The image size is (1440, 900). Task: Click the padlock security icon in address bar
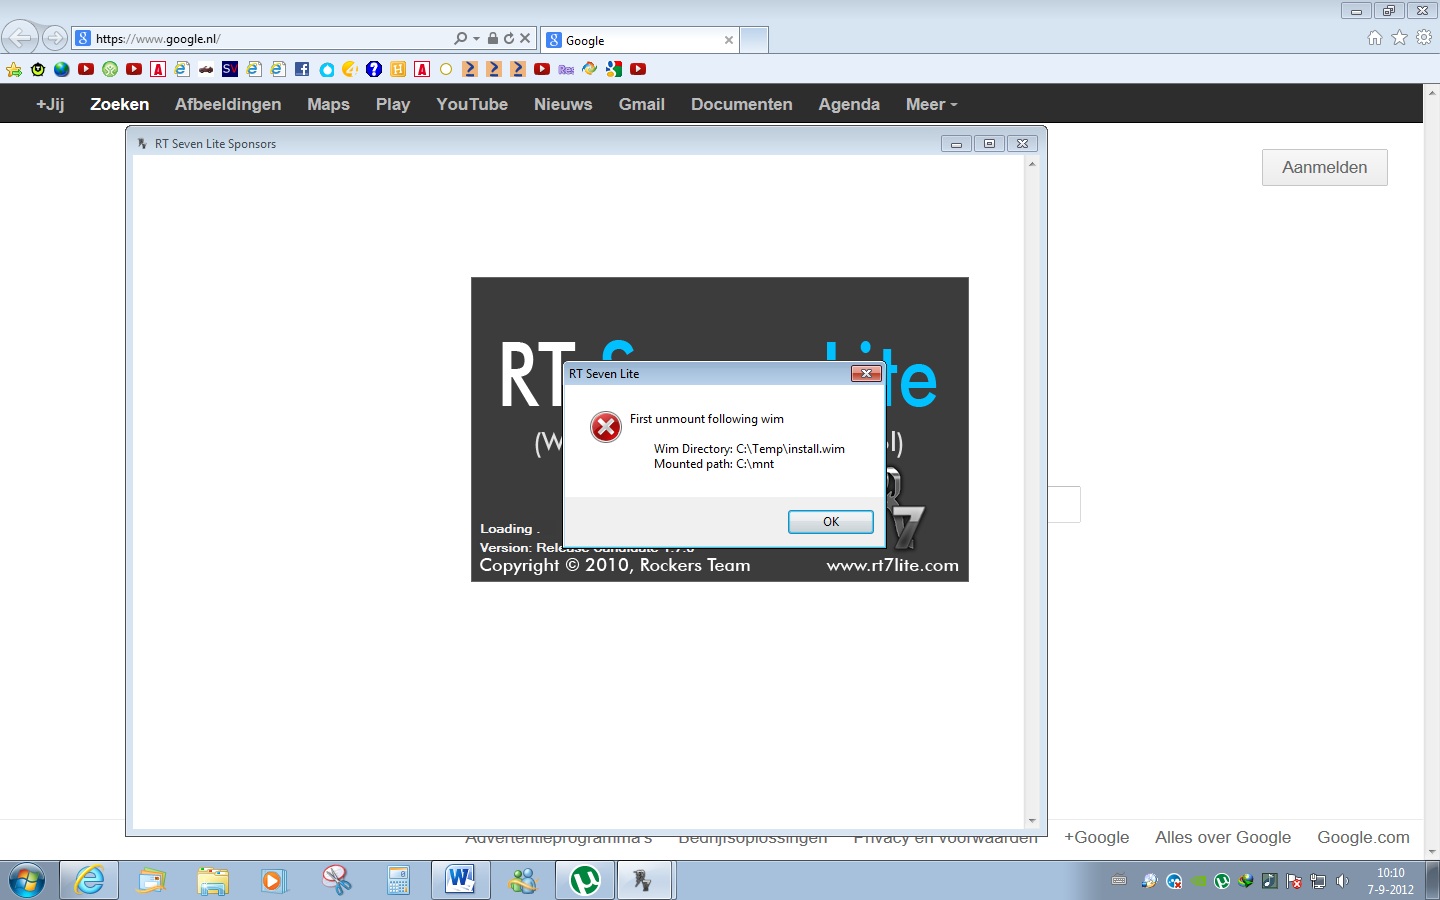[x=493, y=39]
